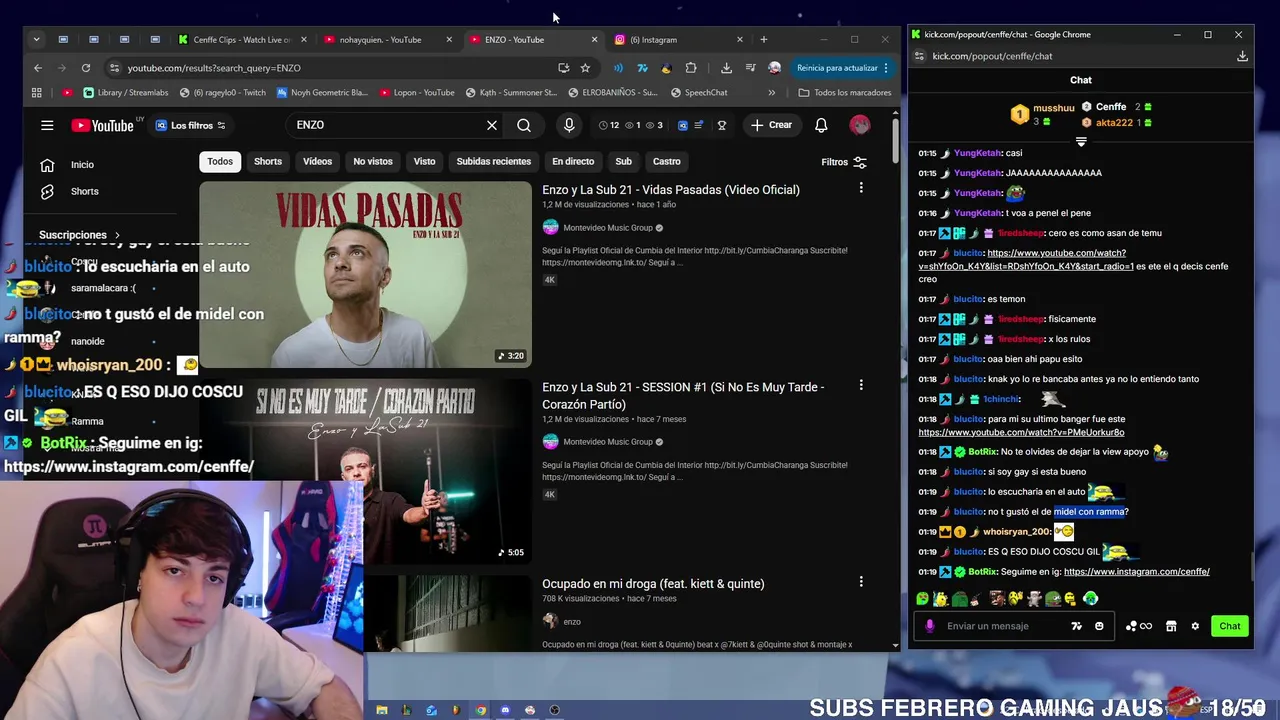1280x720 pixels.
Task: Open Chrome menu next to Reinicia para actualizar
Action: 886,68
